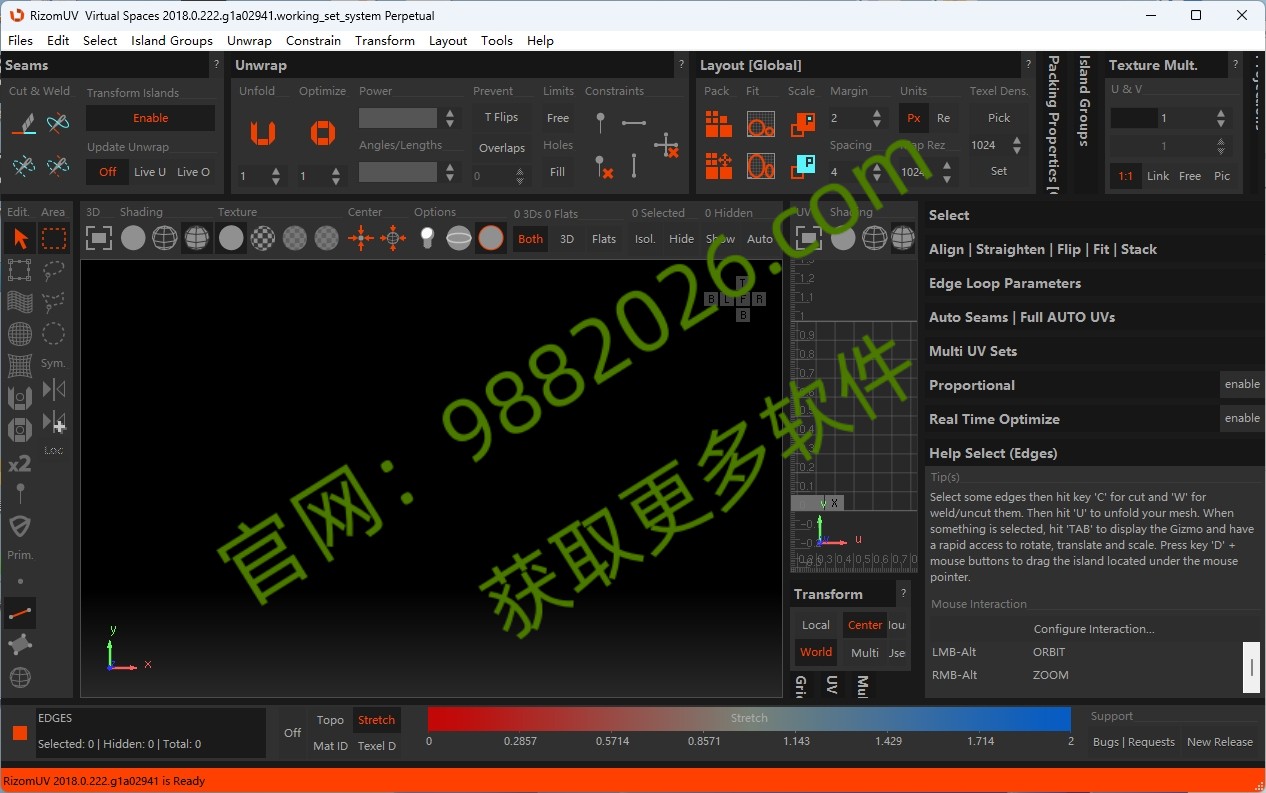Click the Pick texel density button

click(999, 118)
